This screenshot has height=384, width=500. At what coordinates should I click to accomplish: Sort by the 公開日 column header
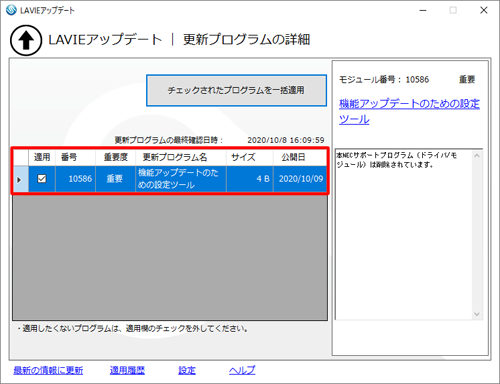pyautogui.click(x=300, y=157)
